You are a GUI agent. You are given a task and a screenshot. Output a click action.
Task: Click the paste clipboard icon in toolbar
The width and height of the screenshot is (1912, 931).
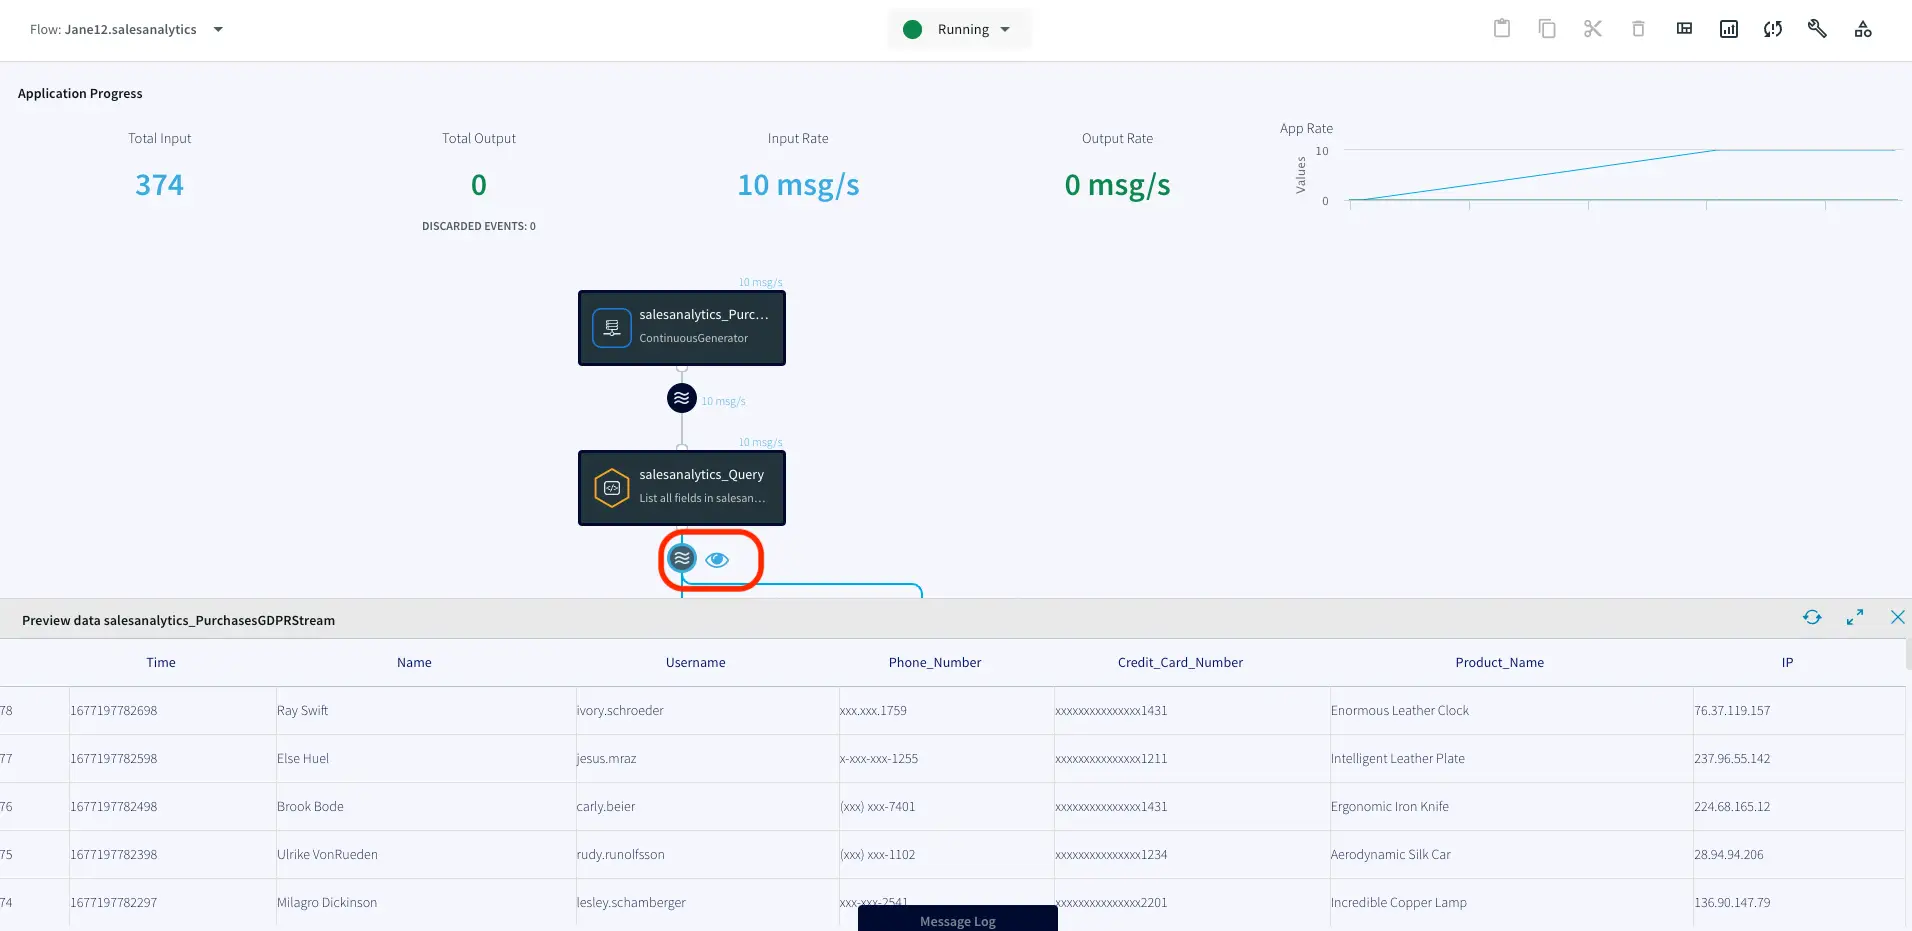1501,29
